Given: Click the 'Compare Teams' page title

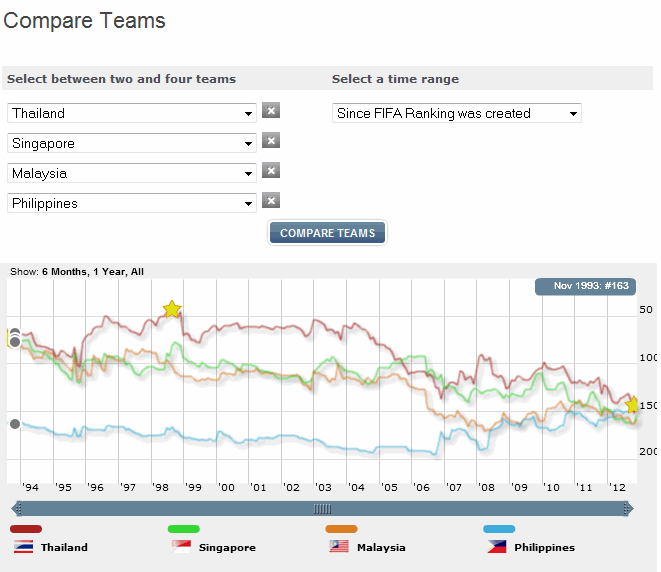Looking at the screenshot, I should [x=84, y=20].
